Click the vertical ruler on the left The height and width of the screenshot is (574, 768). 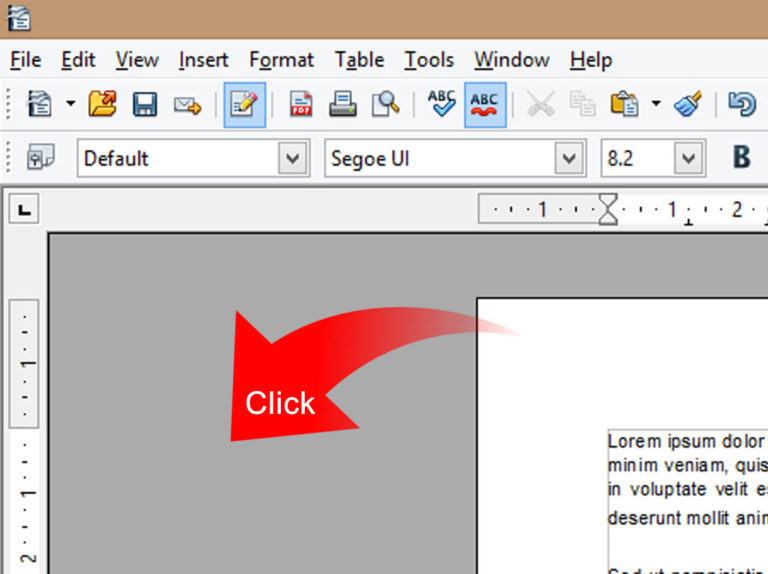pos(24,436)
